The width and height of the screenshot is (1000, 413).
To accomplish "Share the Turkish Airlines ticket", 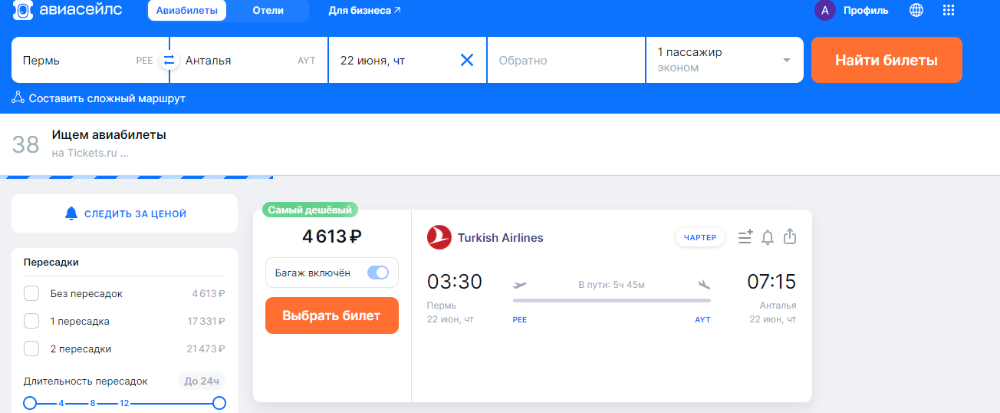I will click(x=790, y=236).
